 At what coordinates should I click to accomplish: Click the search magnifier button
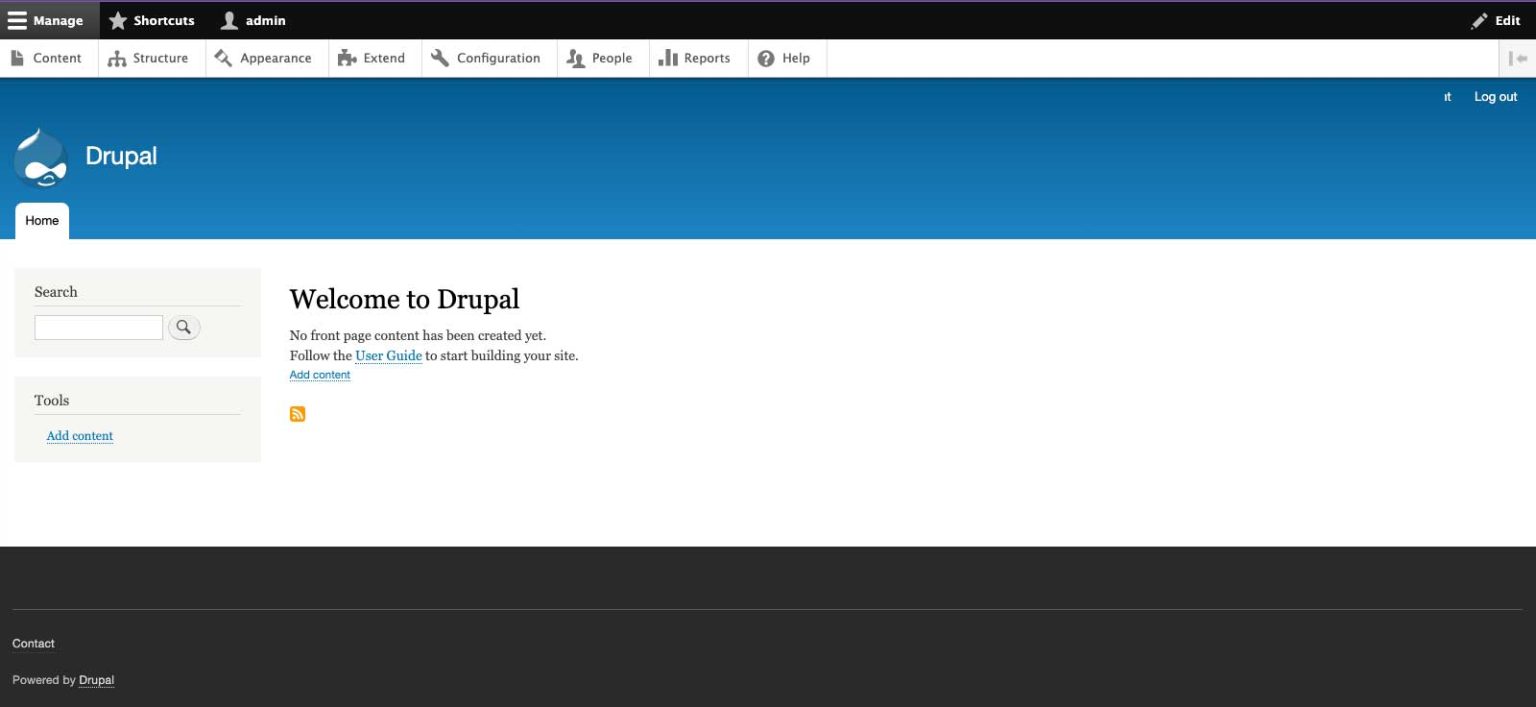[x=184, y=327]
